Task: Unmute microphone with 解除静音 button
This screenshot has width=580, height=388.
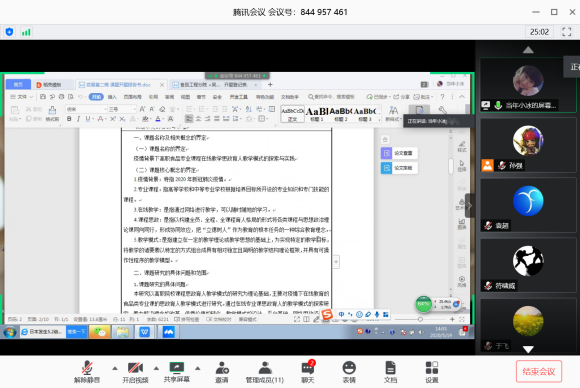Action: tap(87, 372)
